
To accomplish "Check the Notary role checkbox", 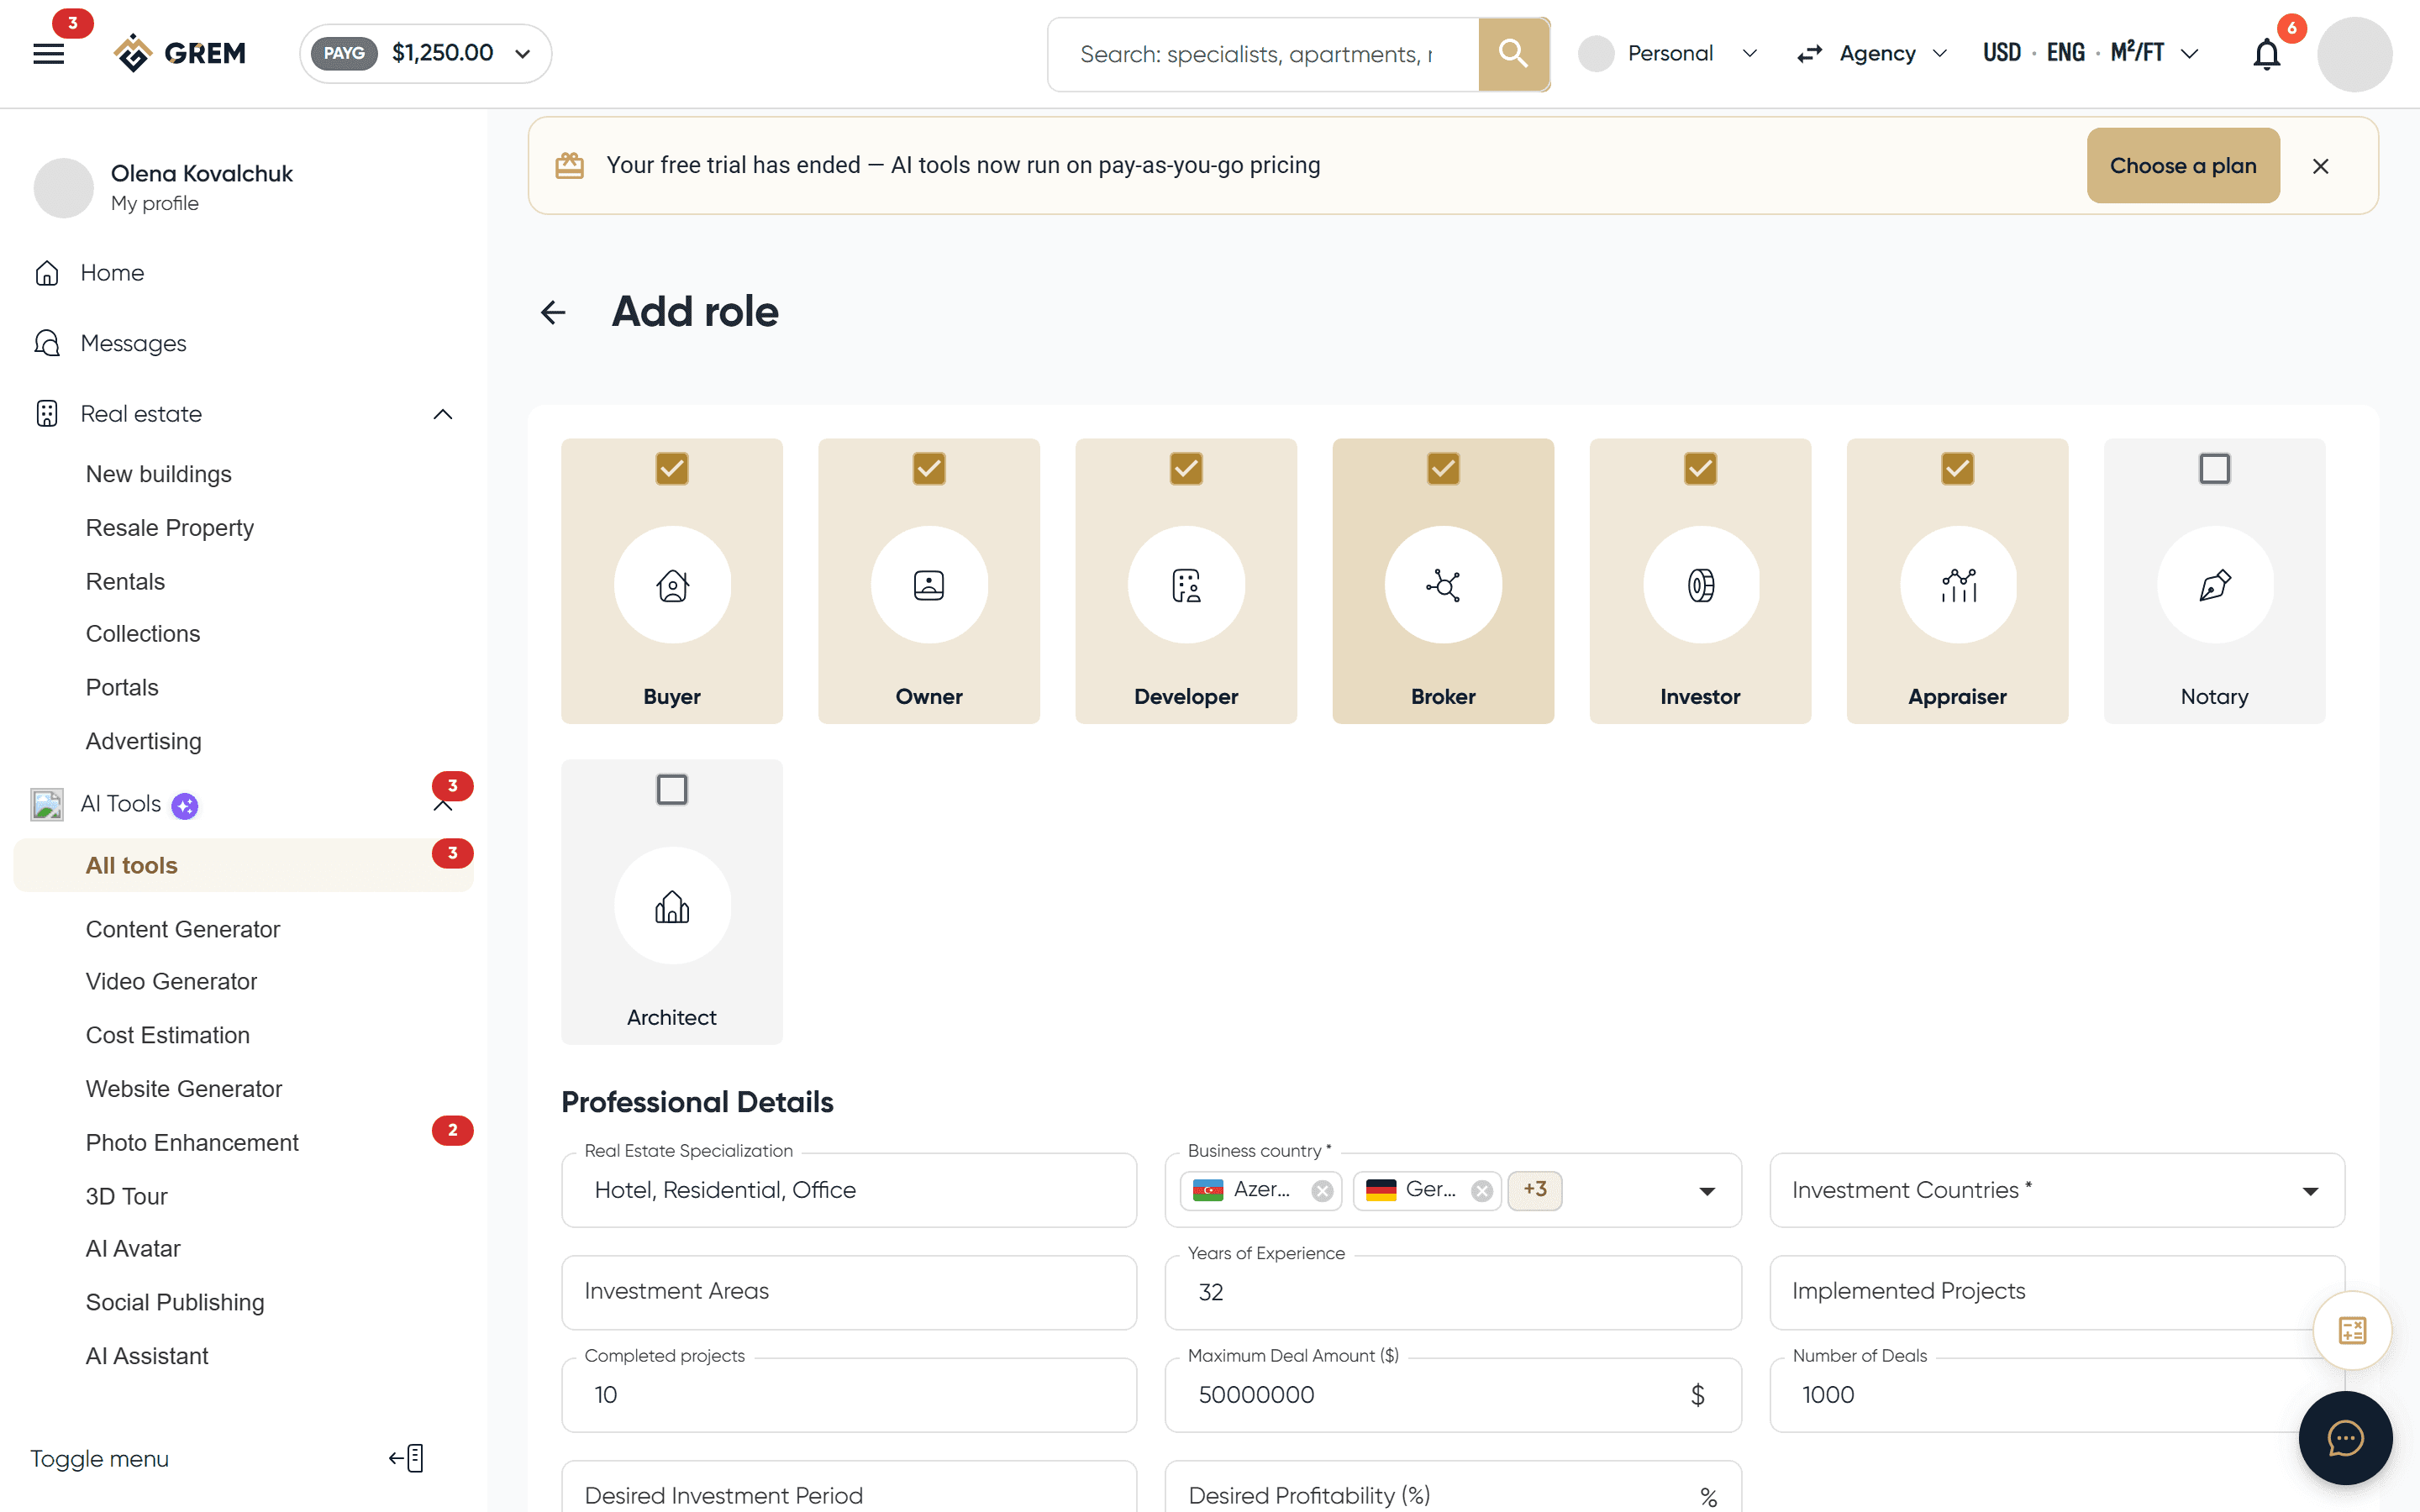I will 2214,468.
